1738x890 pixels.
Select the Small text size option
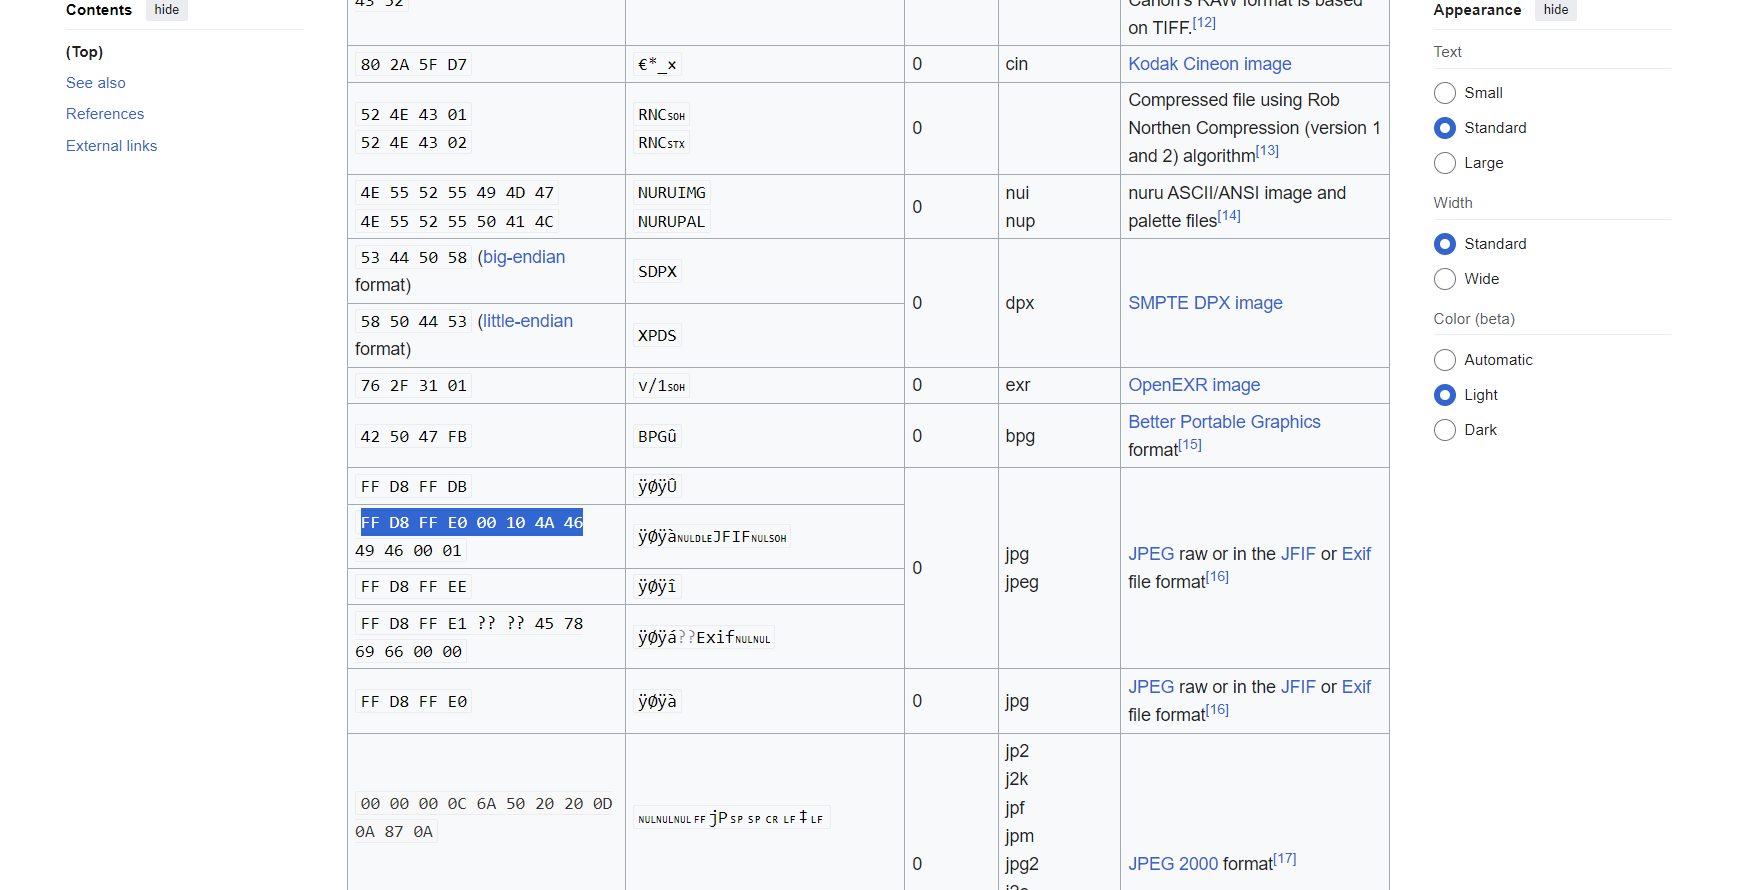[x=1445, y=93]
